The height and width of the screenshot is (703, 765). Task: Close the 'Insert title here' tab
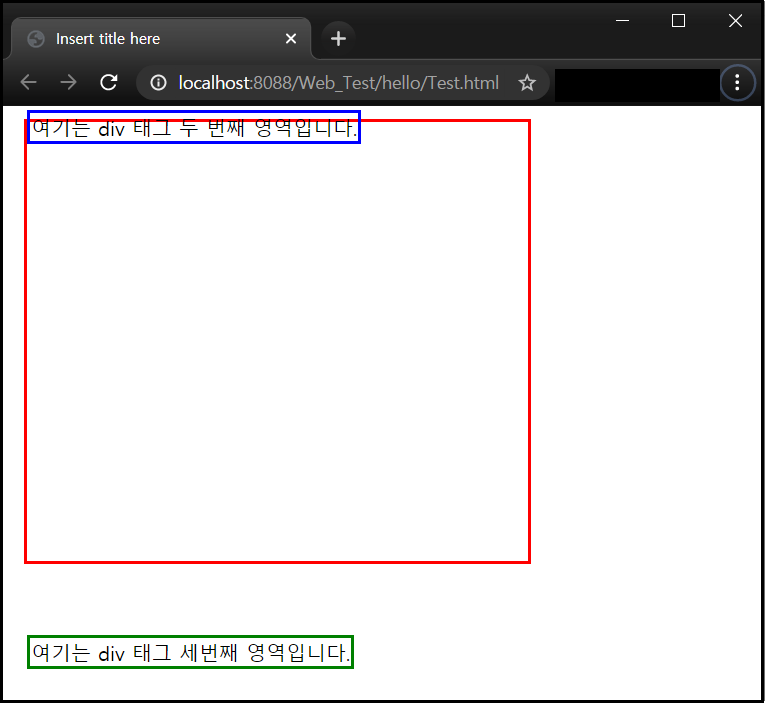291,39
